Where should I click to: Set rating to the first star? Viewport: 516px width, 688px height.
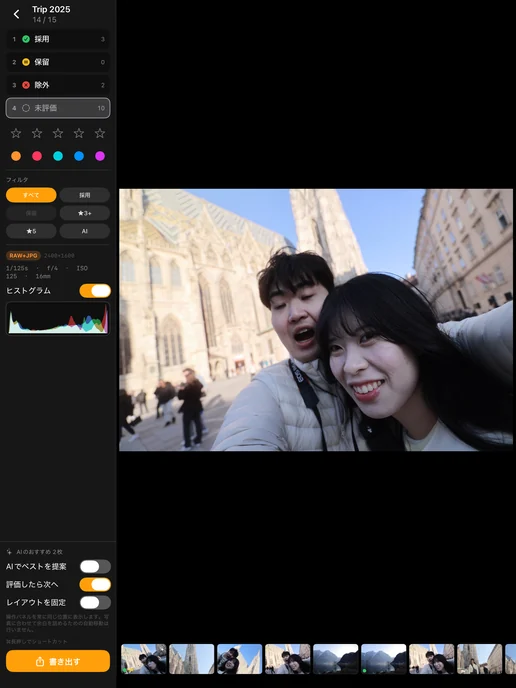(x=16, y=133)
